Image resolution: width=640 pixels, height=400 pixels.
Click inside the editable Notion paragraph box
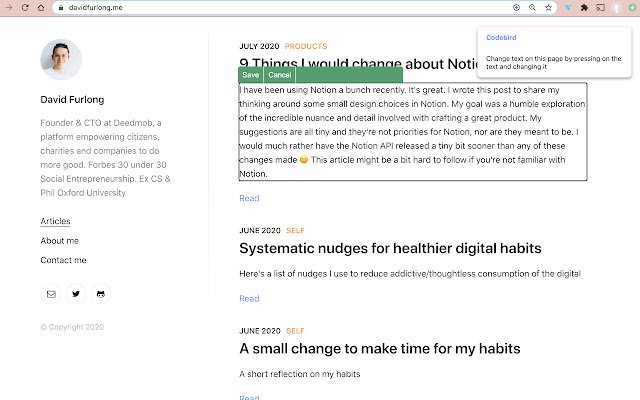pyautogui.click(x=413, y=131)
